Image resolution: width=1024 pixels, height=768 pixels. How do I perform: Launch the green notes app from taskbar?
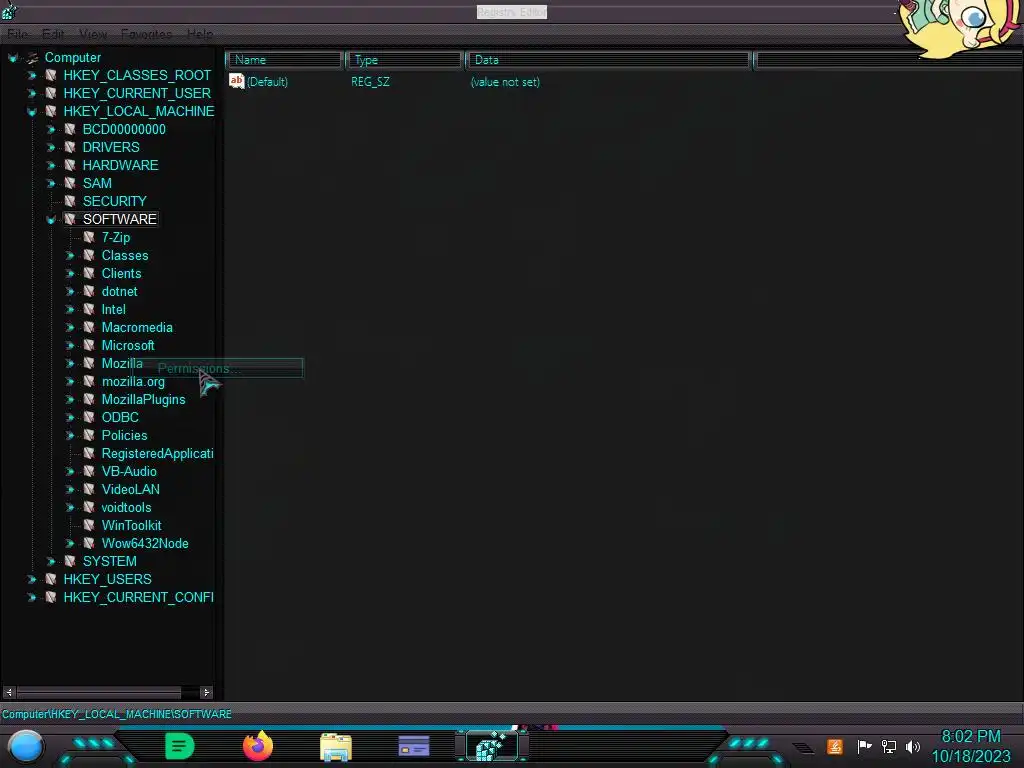[180, 746]
